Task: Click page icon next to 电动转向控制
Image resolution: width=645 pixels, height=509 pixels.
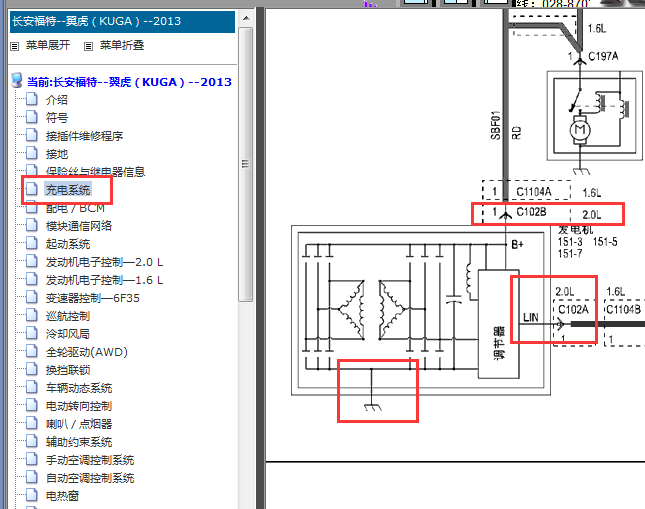Action: point(32,405)
